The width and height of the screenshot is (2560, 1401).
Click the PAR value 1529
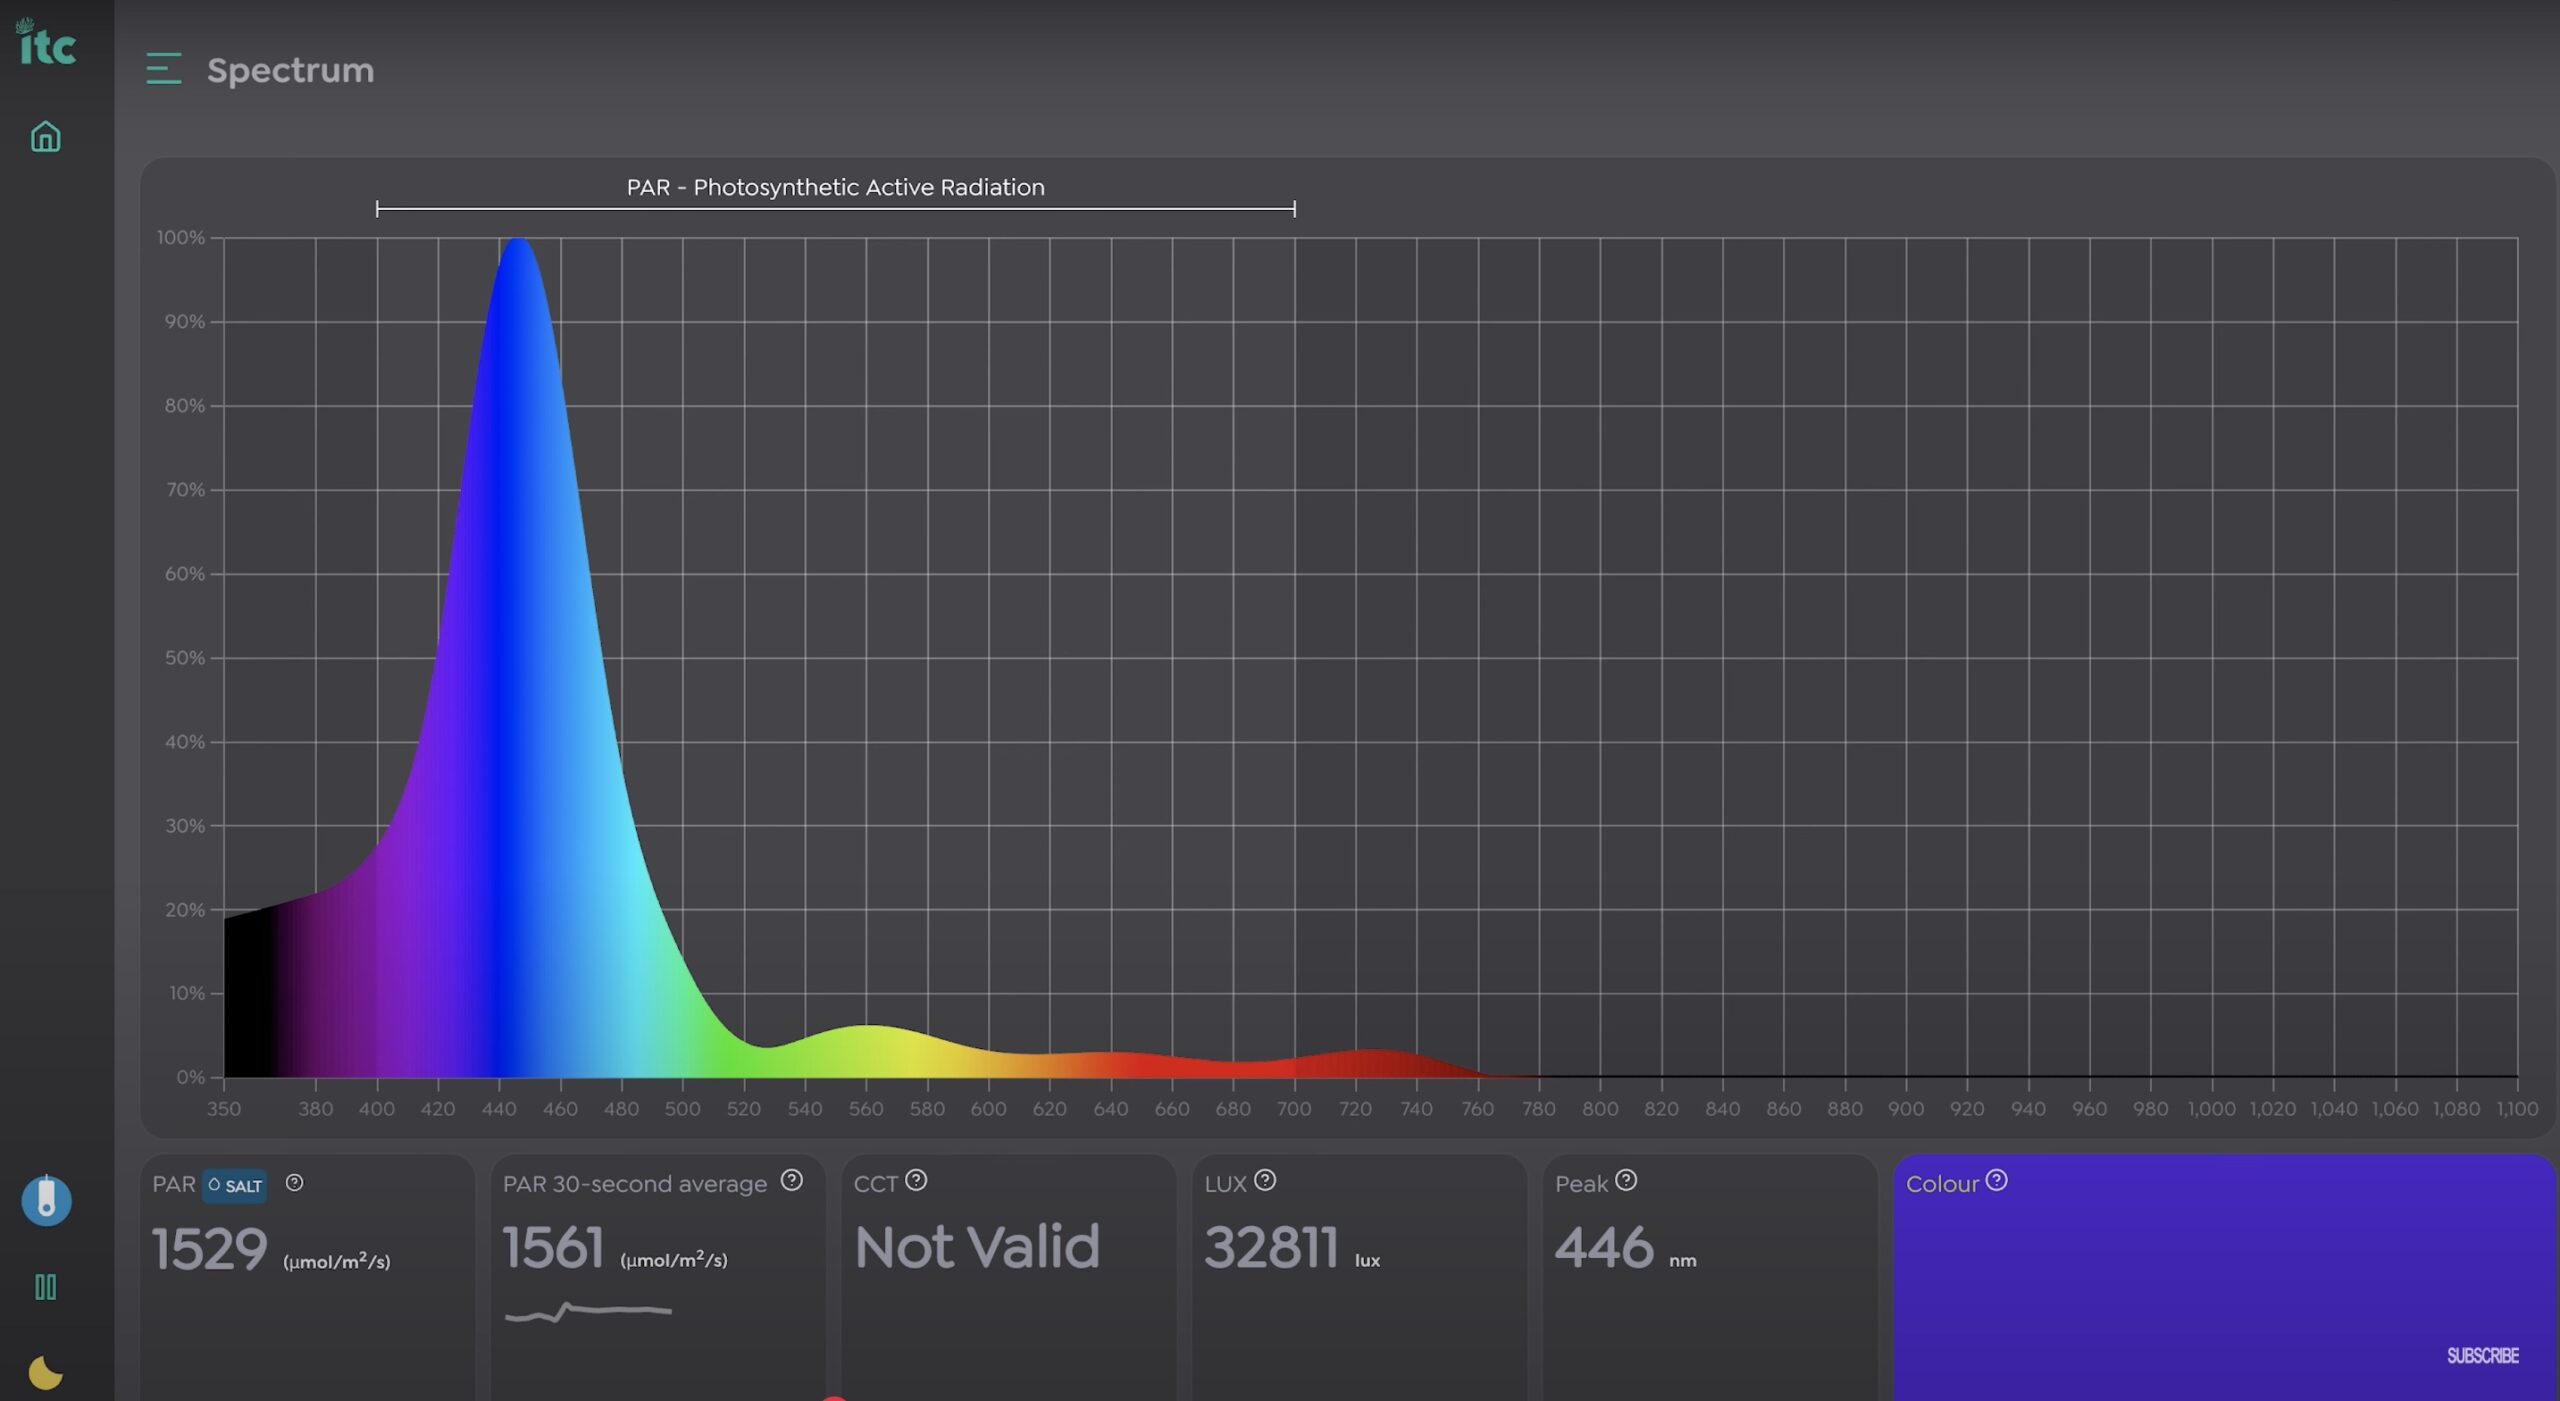click(209, 1249)
